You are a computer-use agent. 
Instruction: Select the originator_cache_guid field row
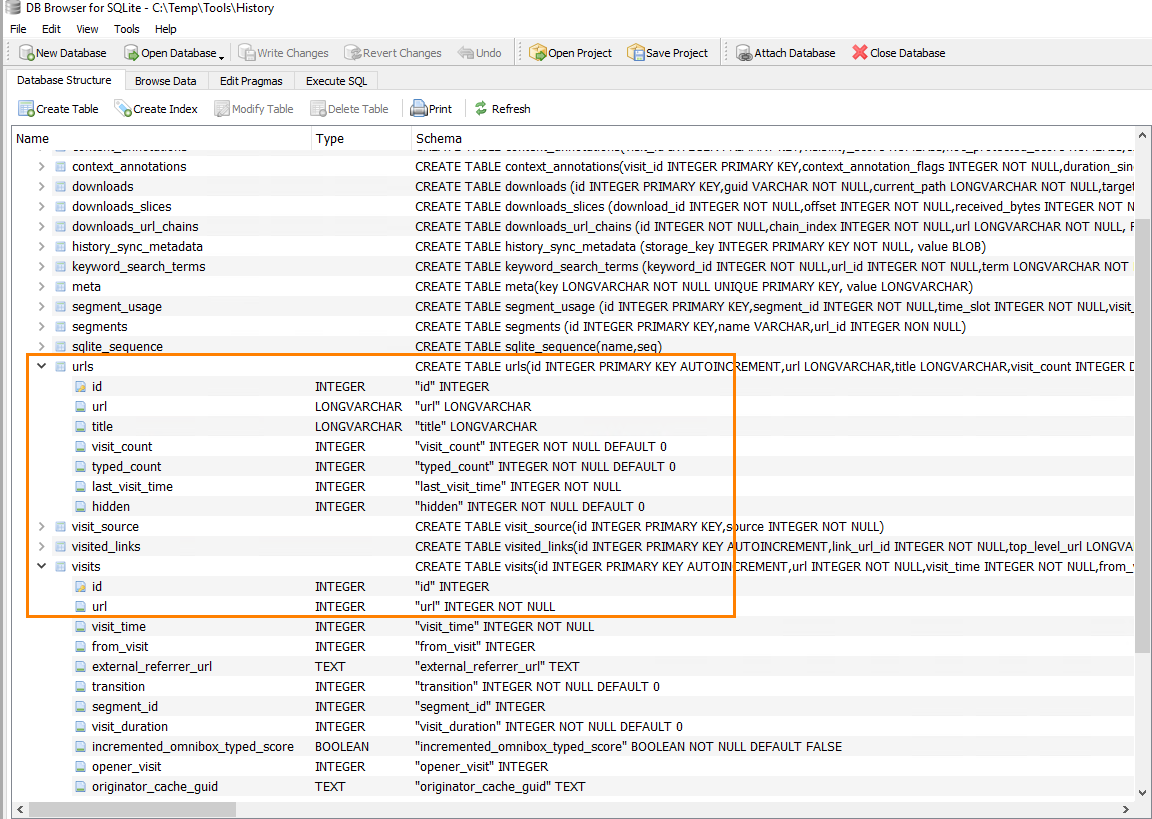pyautogui.click(x=573, y=787)
